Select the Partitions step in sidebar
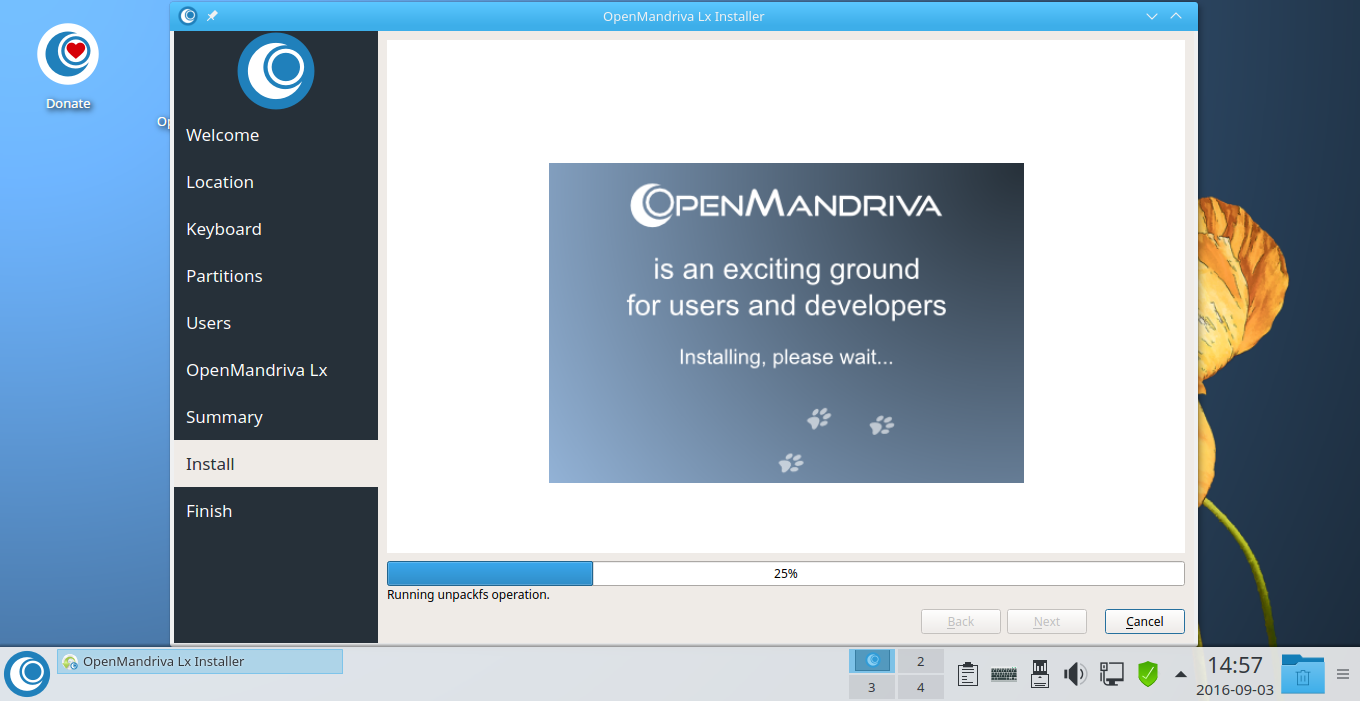The height and width of the screenshot is (701, 1360). point(276,276)
